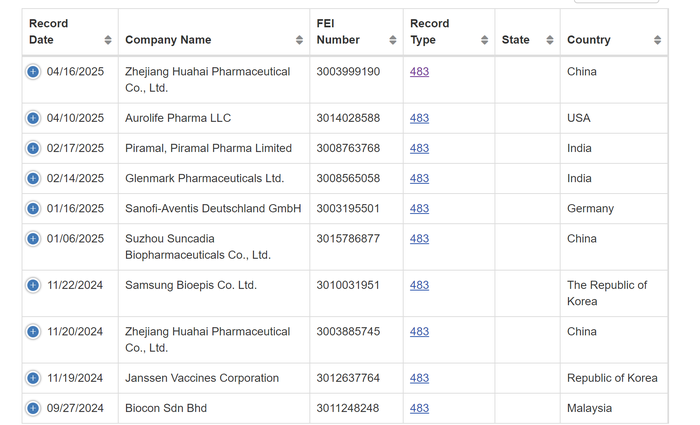The height and width of the screenshot is (425, 700).
Task: Sort table by Company Name column
Action: [x=299, y=40]
